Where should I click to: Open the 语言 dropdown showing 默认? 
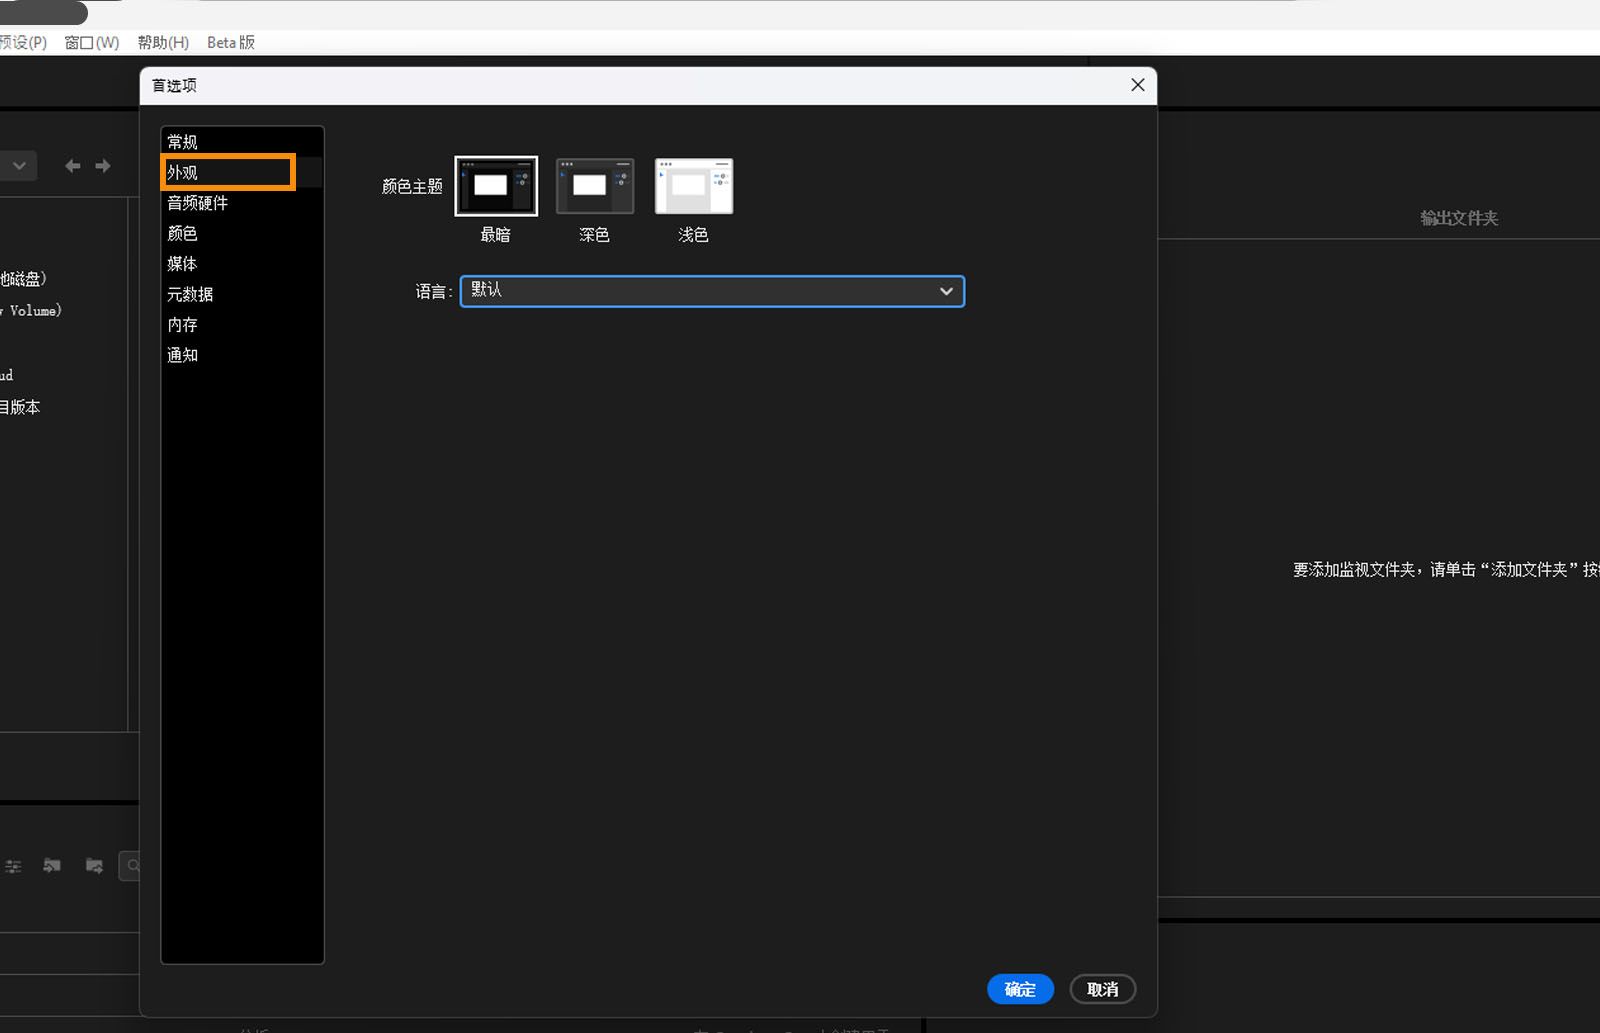coord(712,291)
